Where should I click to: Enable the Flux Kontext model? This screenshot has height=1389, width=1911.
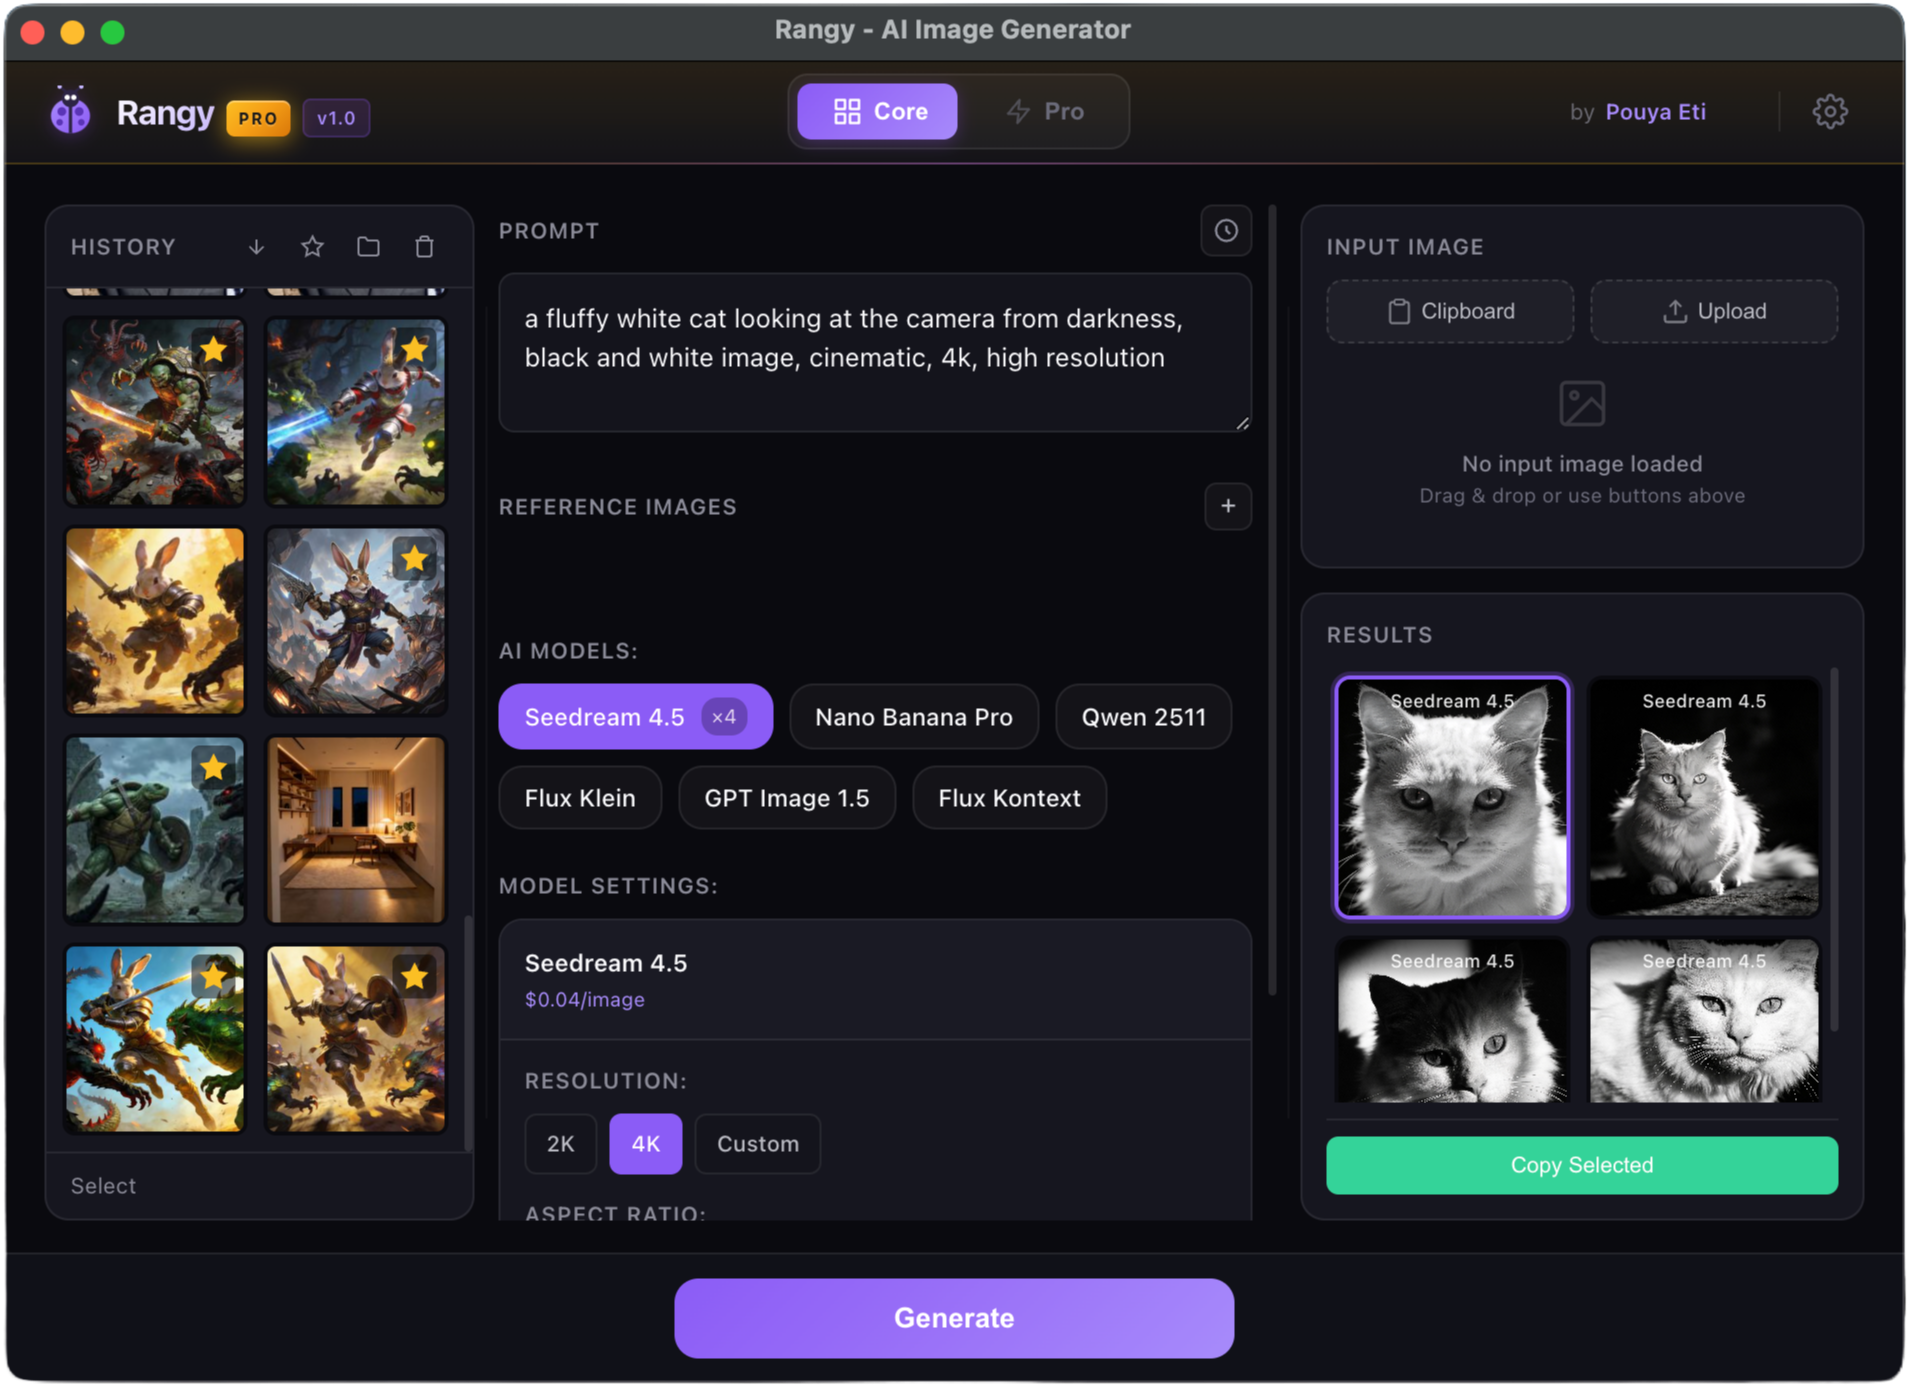click(x=1008, y=797)
